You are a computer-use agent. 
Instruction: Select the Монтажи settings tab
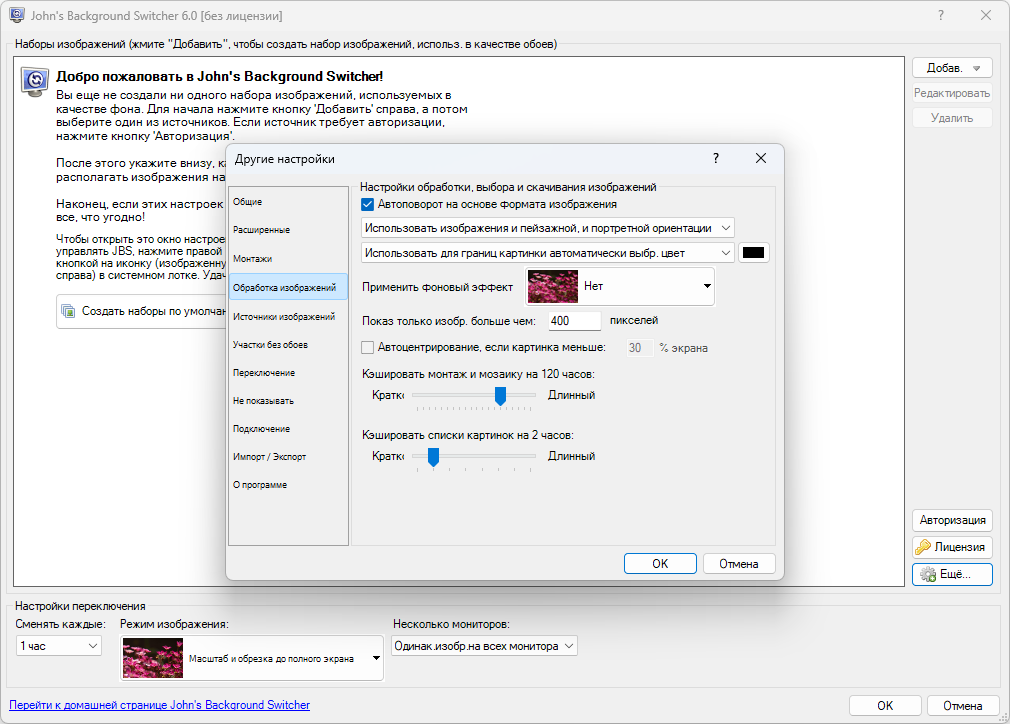point(252,259)
